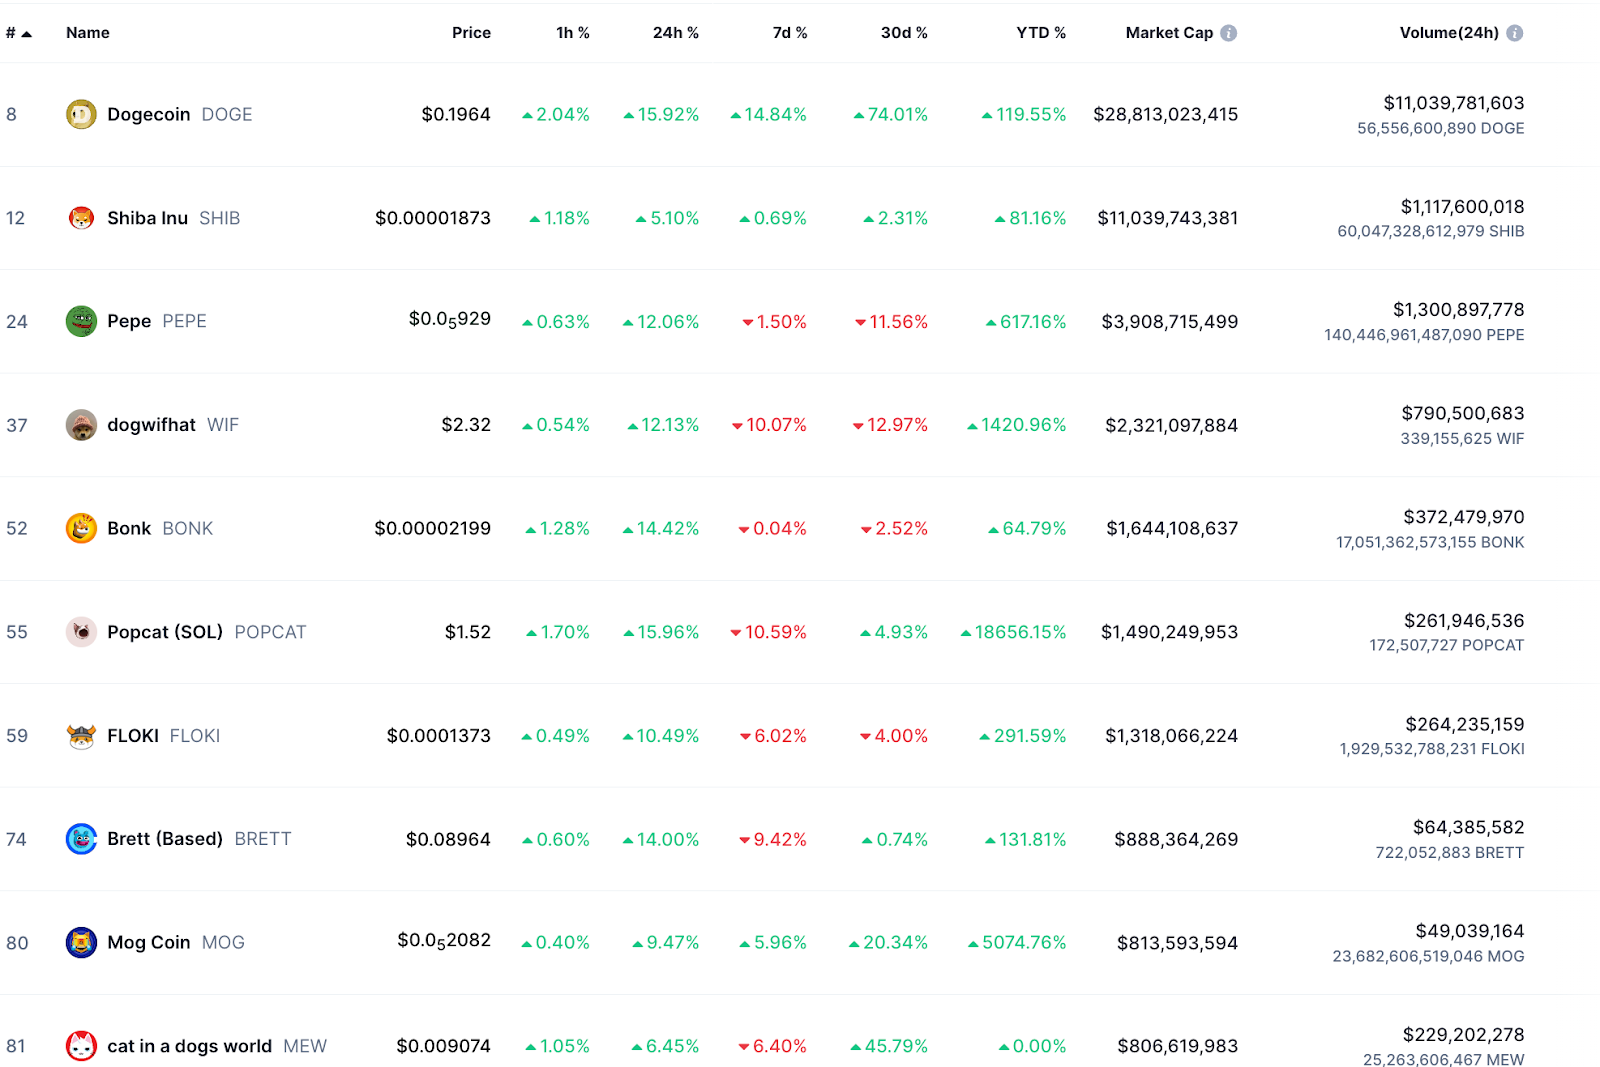The height and width of the screenshot is (1067, 1600).
Task: Sort coins by Price column header
Action: pos(471,33)
